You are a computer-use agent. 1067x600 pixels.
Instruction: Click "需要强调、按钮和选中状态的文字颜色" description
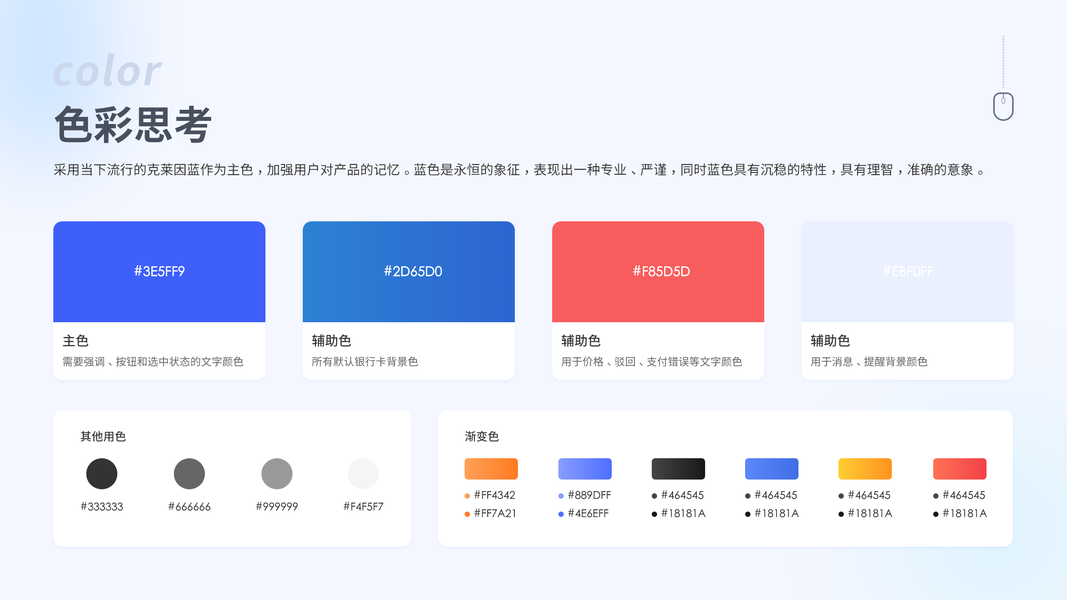pyautogui.click(x=152, y=362)
